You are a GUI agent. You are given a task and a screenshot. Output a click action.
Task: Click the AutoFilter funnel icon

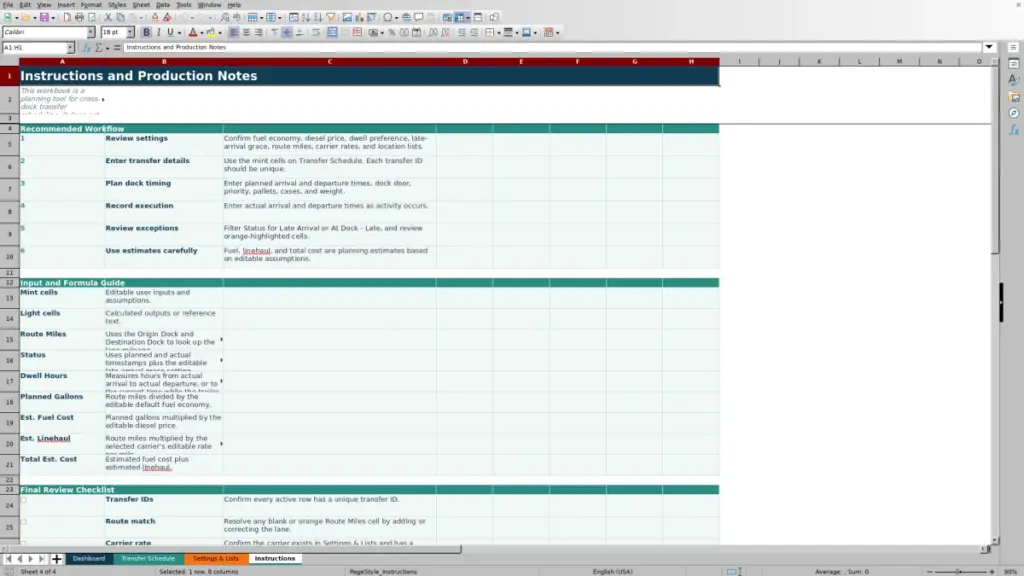point(330,18)
